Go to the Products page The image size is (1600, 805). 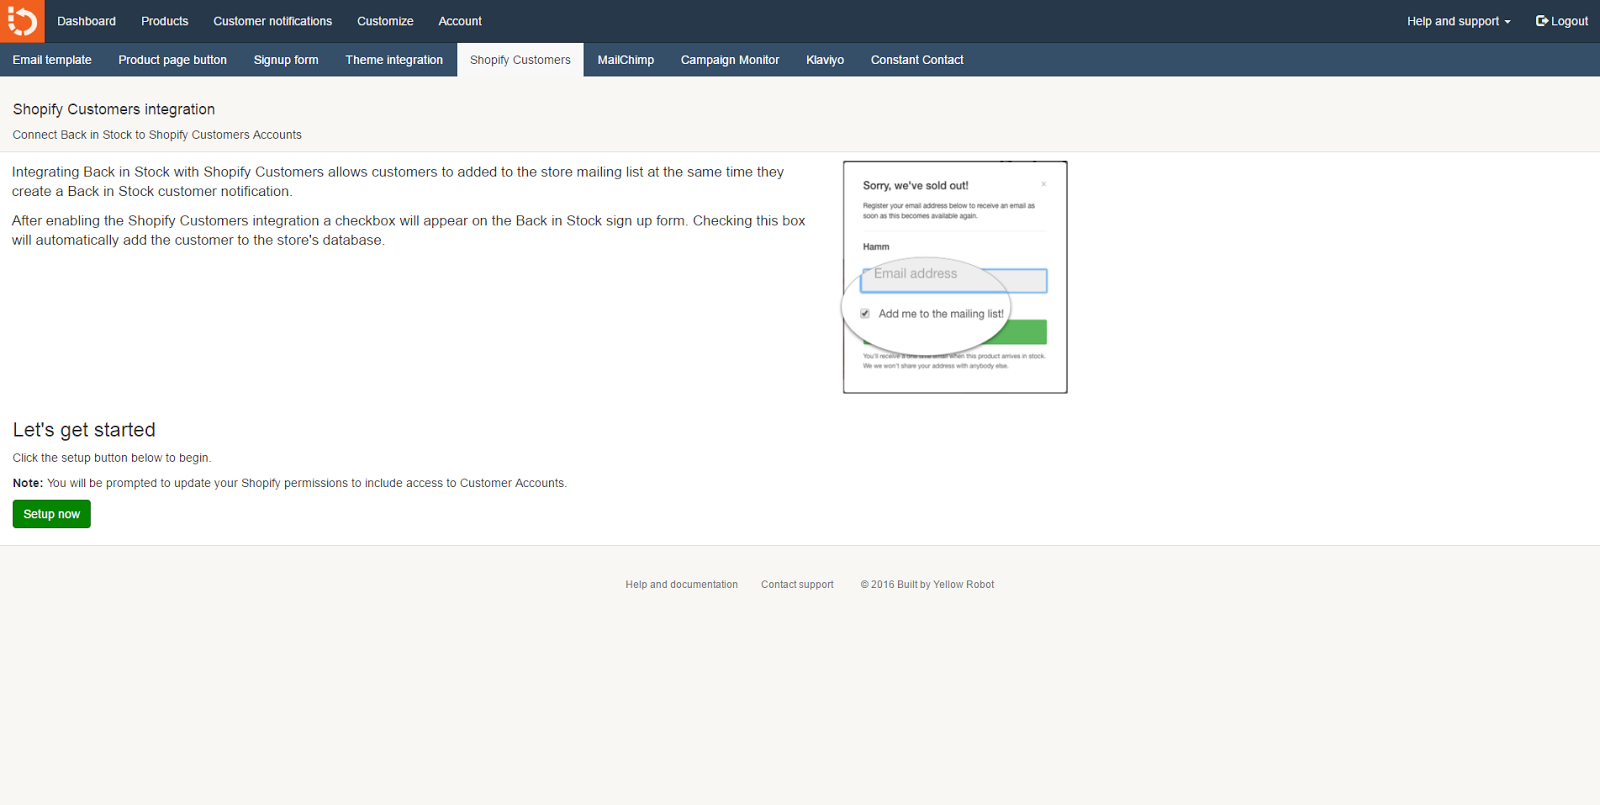click(164, 21)
